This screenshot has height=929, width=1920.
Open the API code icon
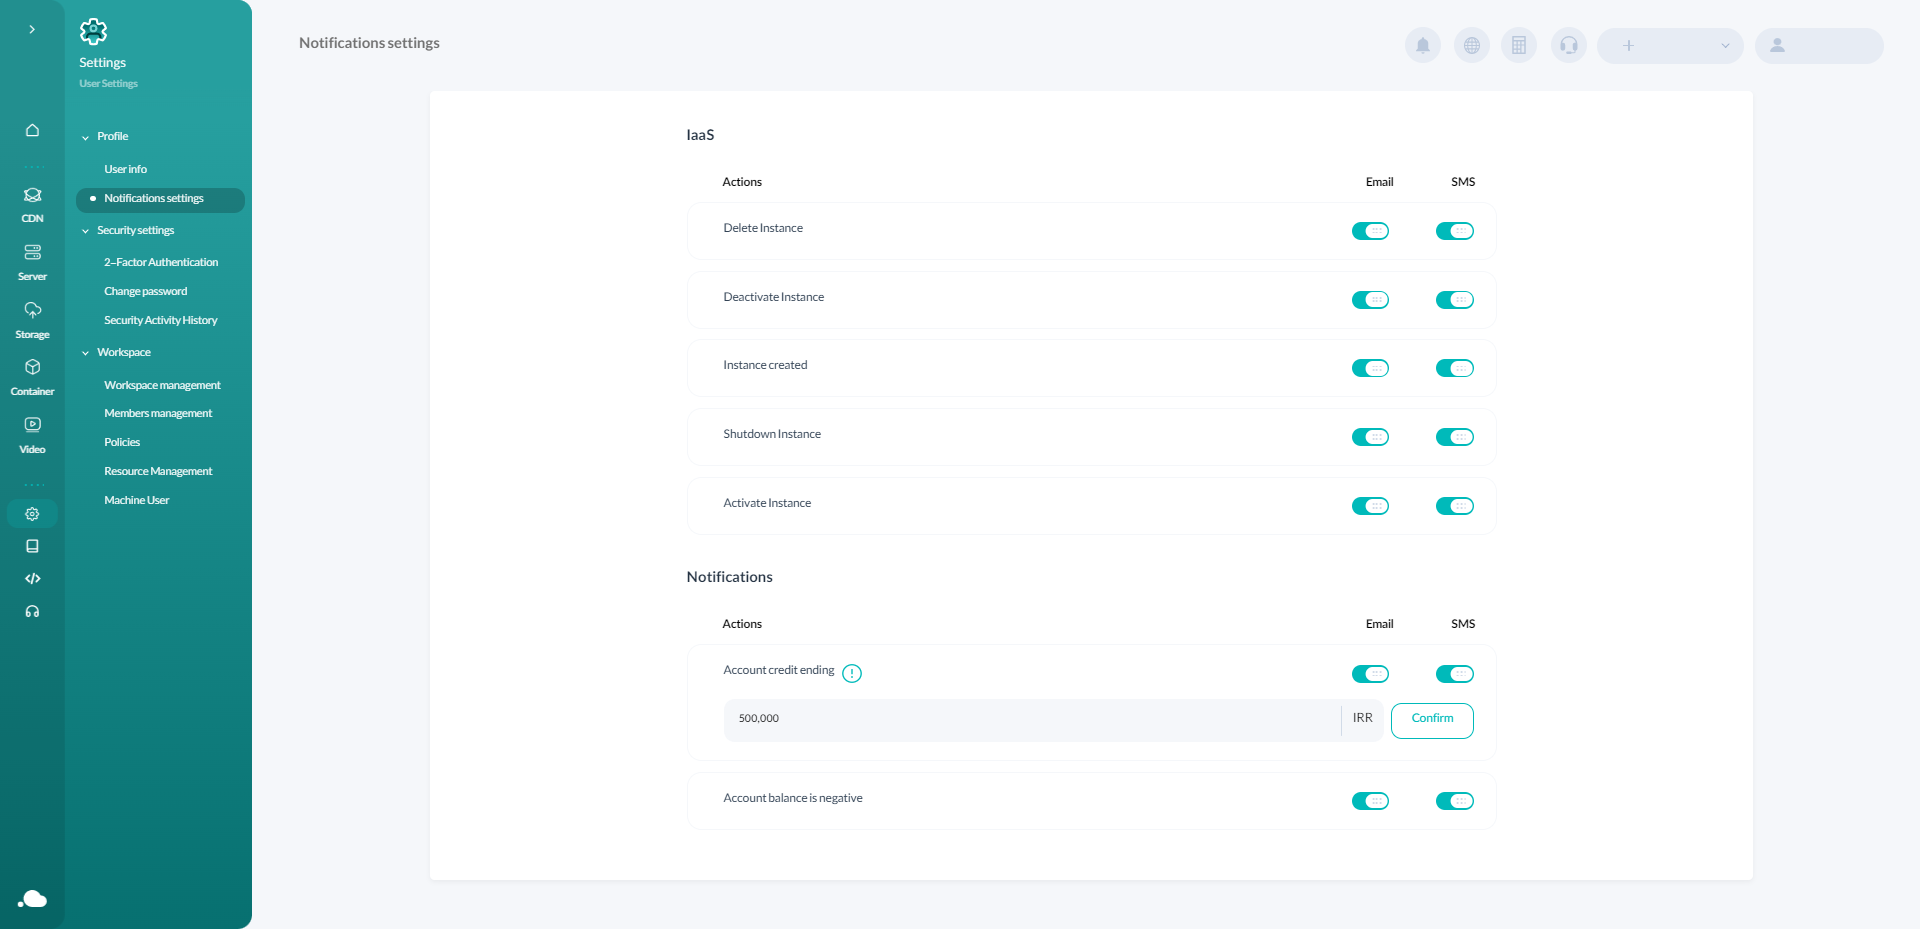click(x=32, y=578)
